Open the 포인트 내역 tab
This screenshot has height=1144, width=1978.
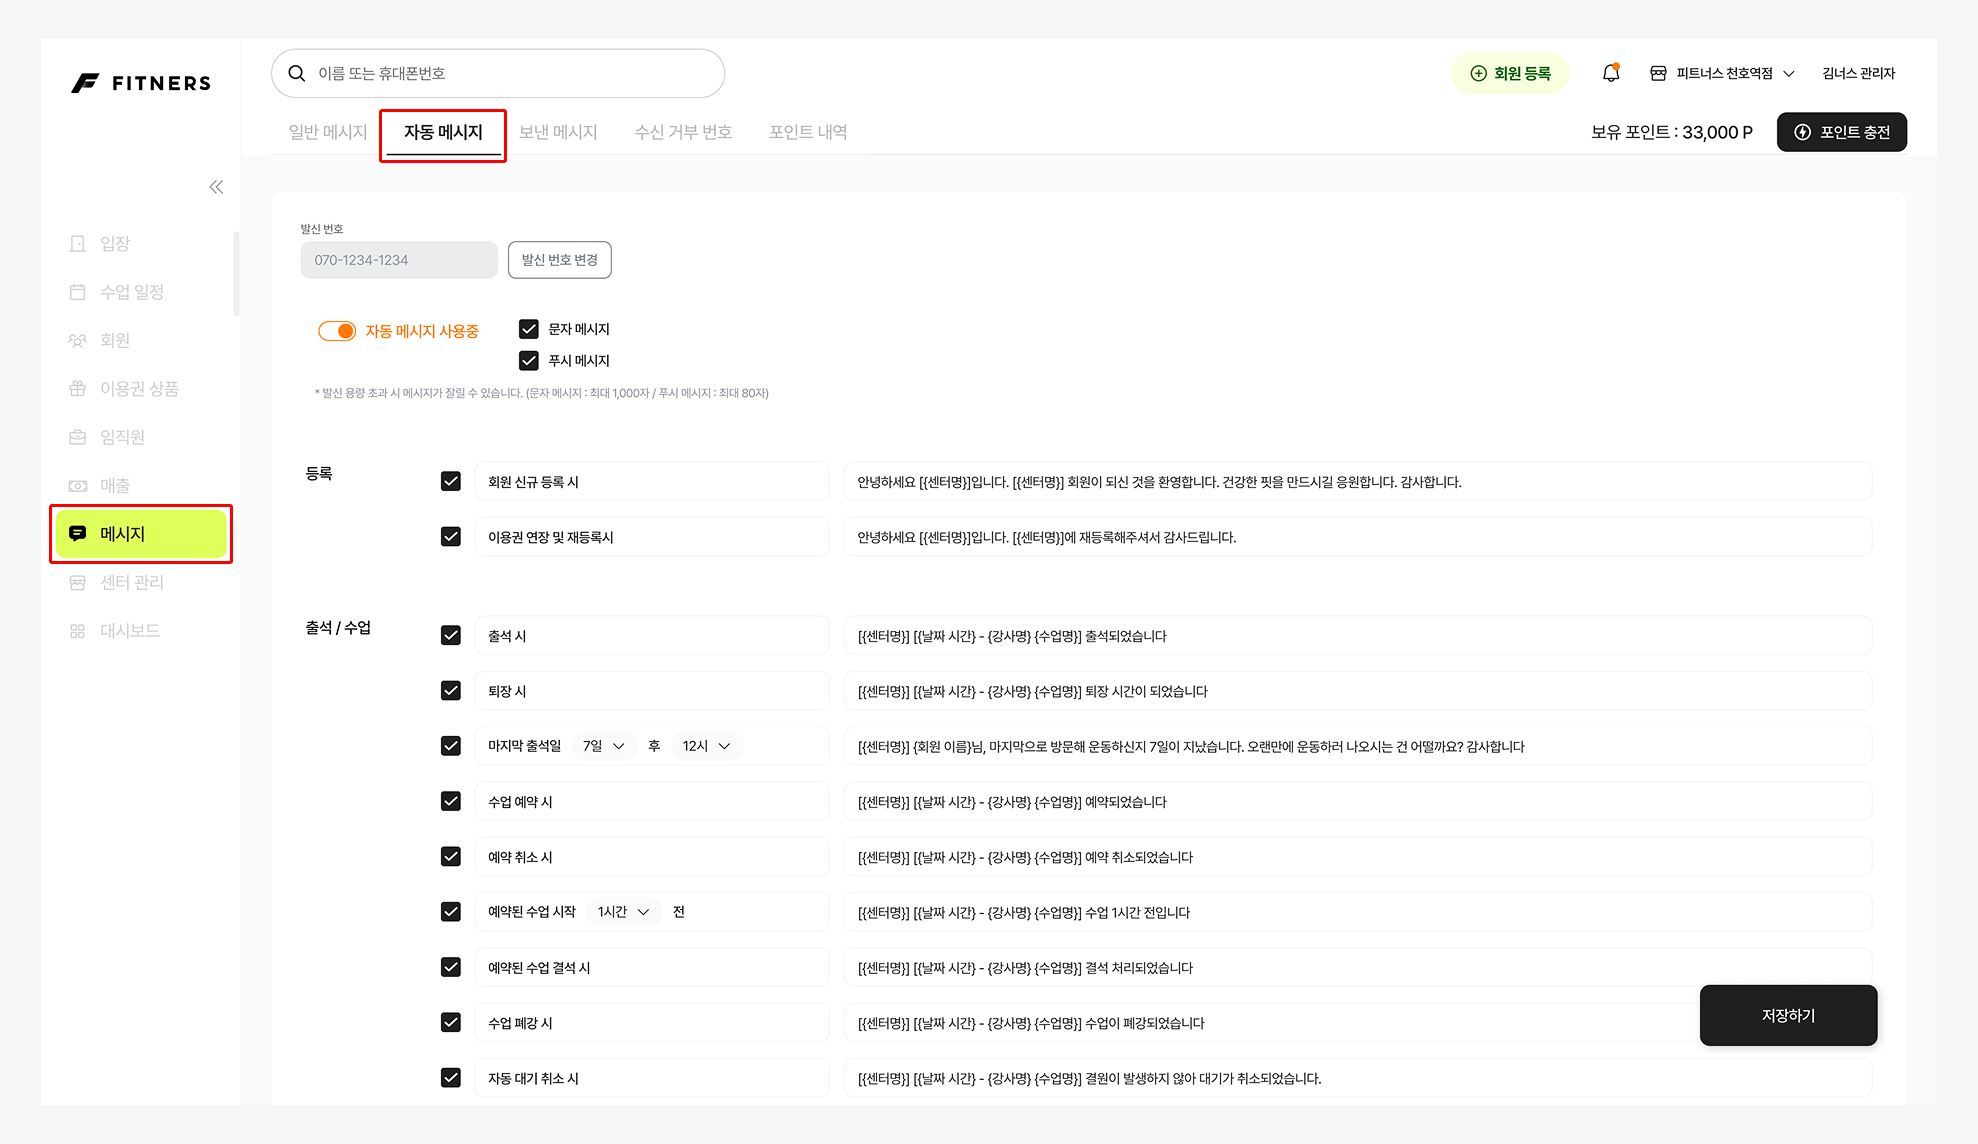pos(808,132)
